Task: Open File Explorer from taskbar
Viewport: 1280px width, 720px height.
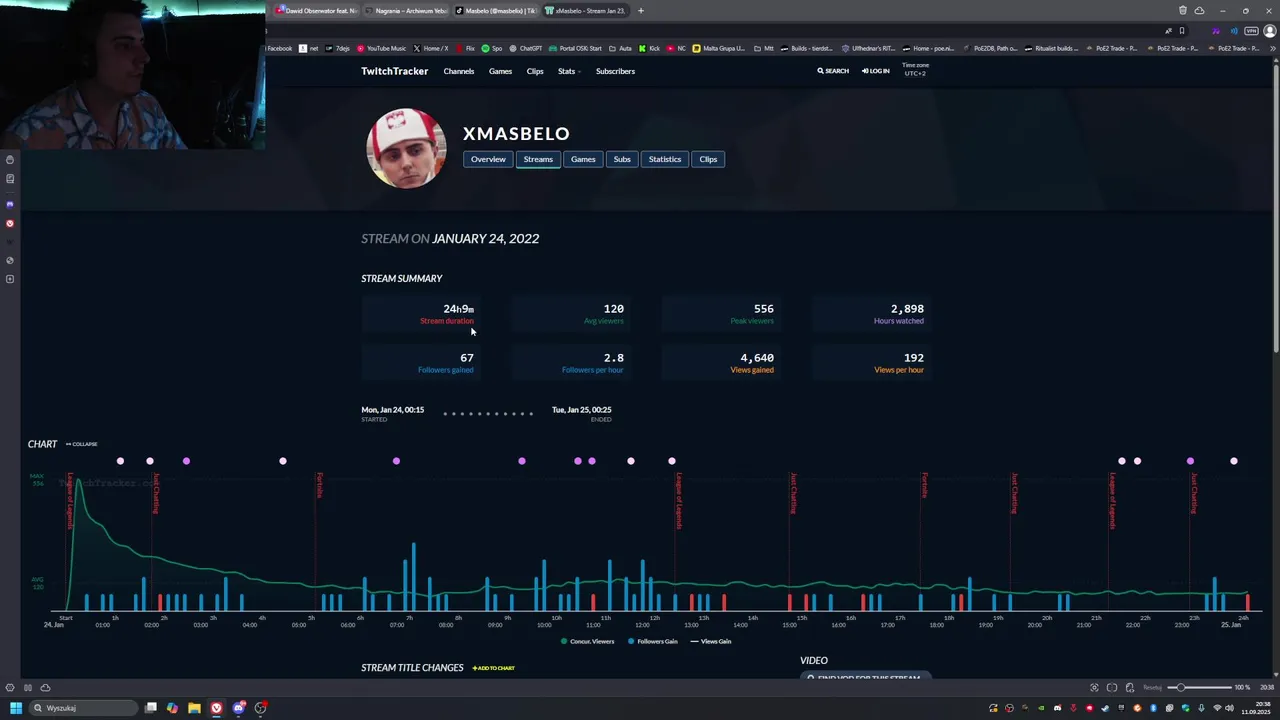Action: point(194,708)
